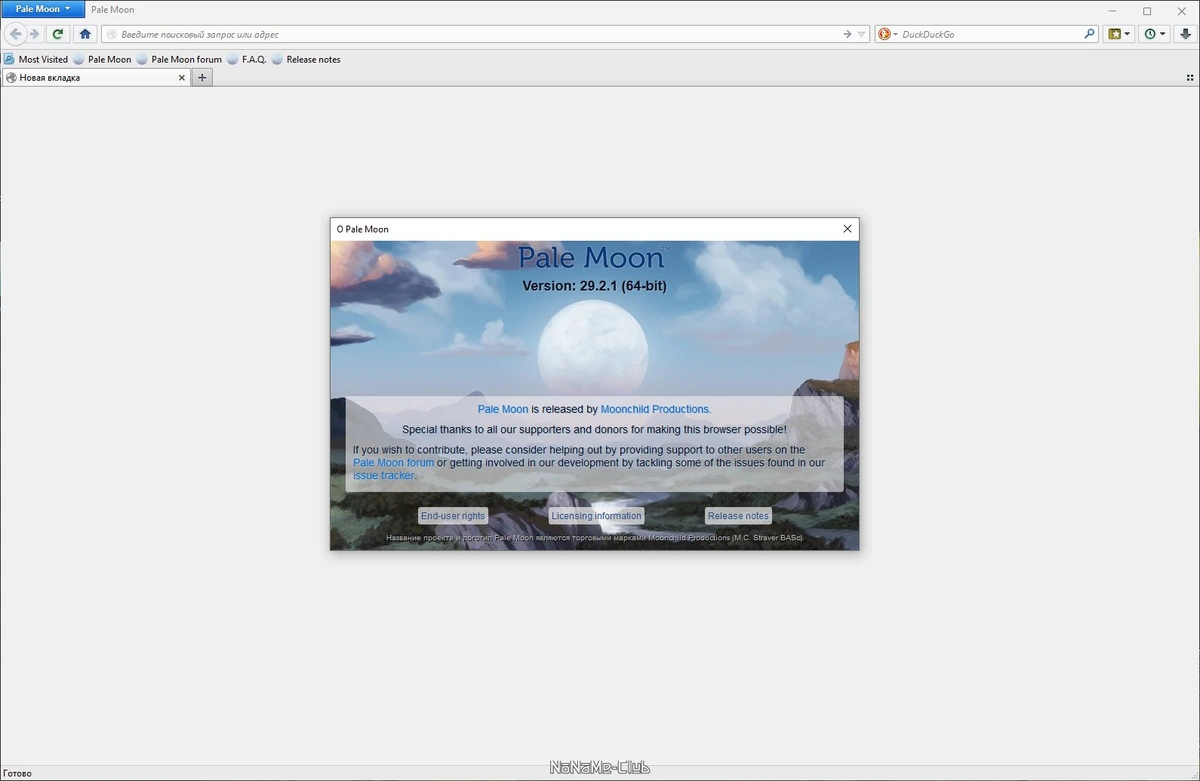Open the F.A.Q. bookmark
This screenshot has height=781, width=1200.
click(246, 59)
